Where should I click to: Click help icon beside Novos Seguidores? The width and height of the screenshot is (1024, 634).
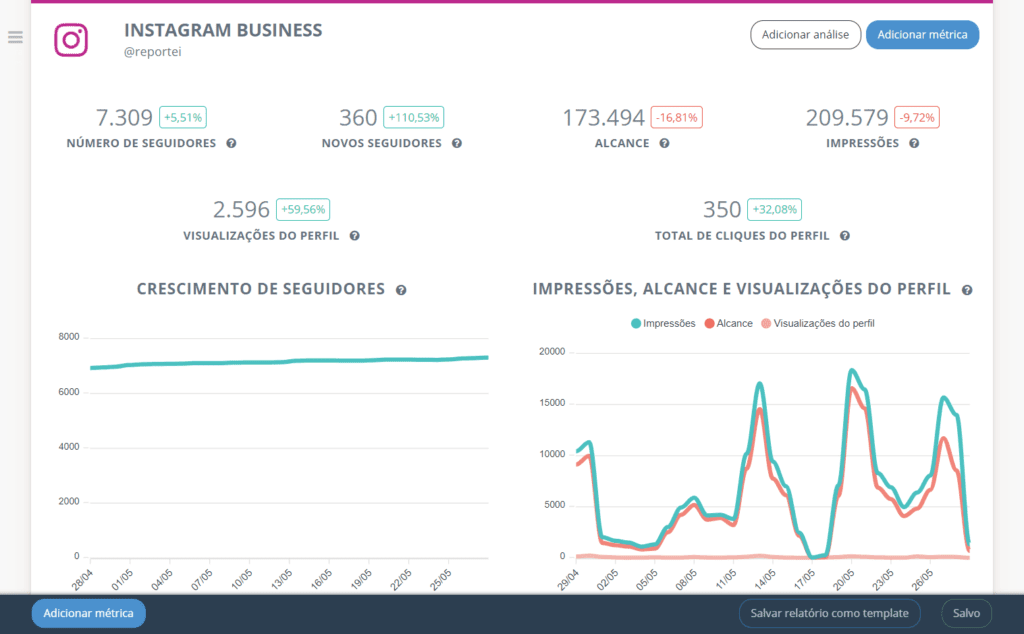click(457, 143)
